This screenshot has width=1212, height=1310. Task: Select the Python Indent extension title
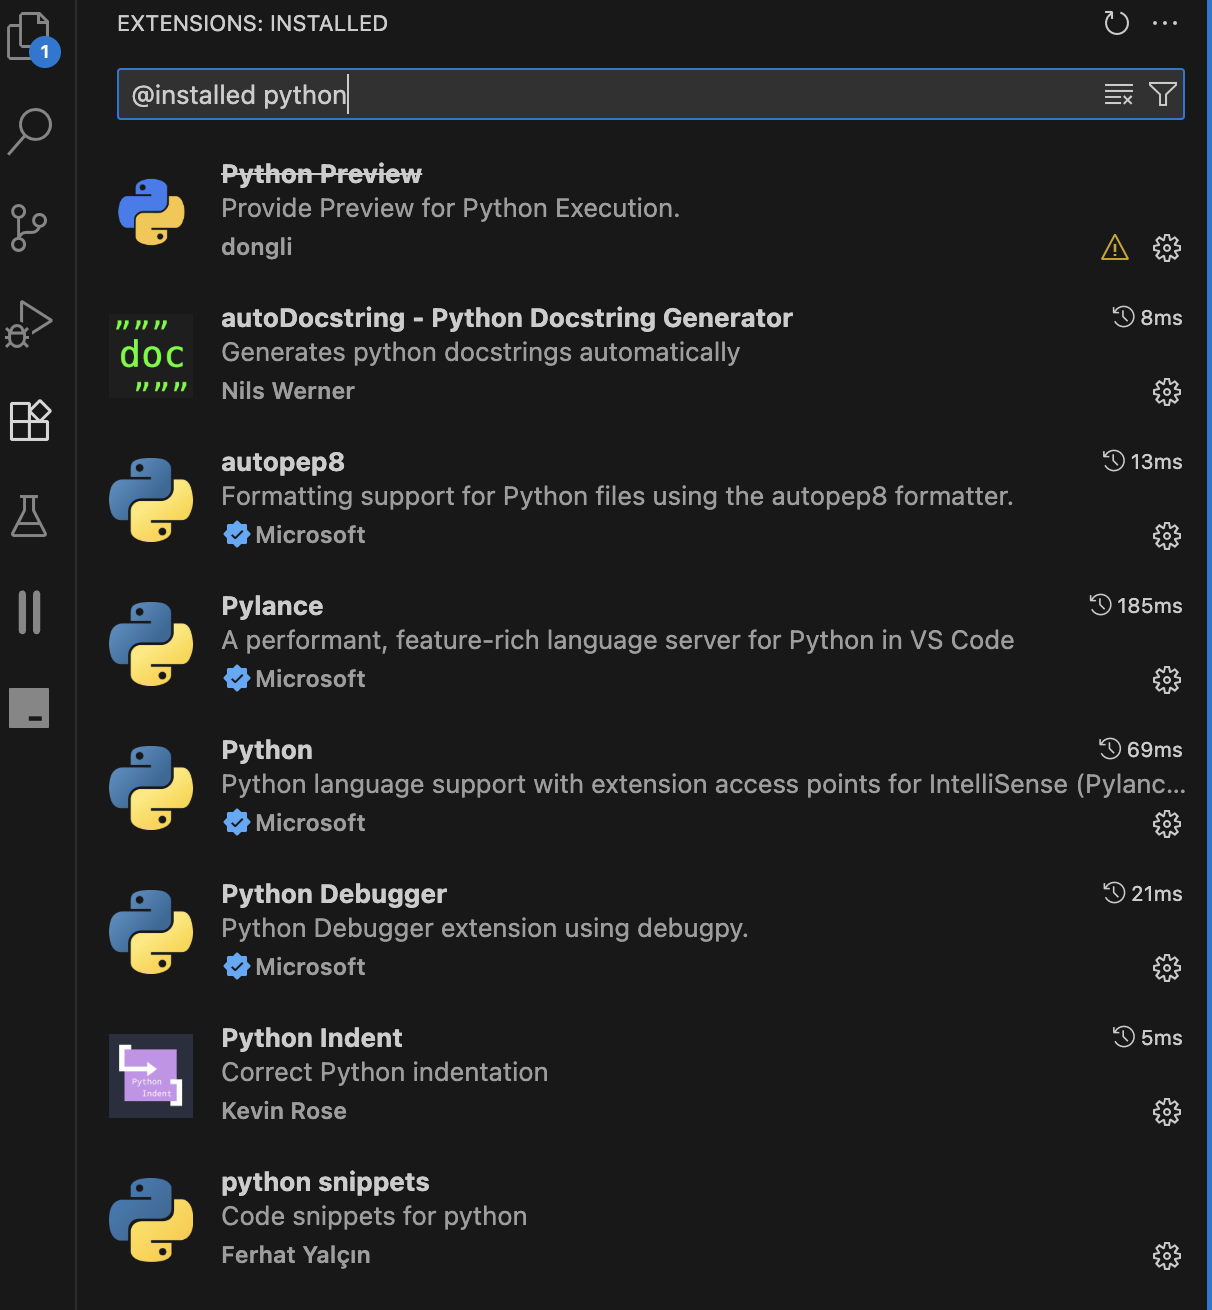coord(312,1038)
